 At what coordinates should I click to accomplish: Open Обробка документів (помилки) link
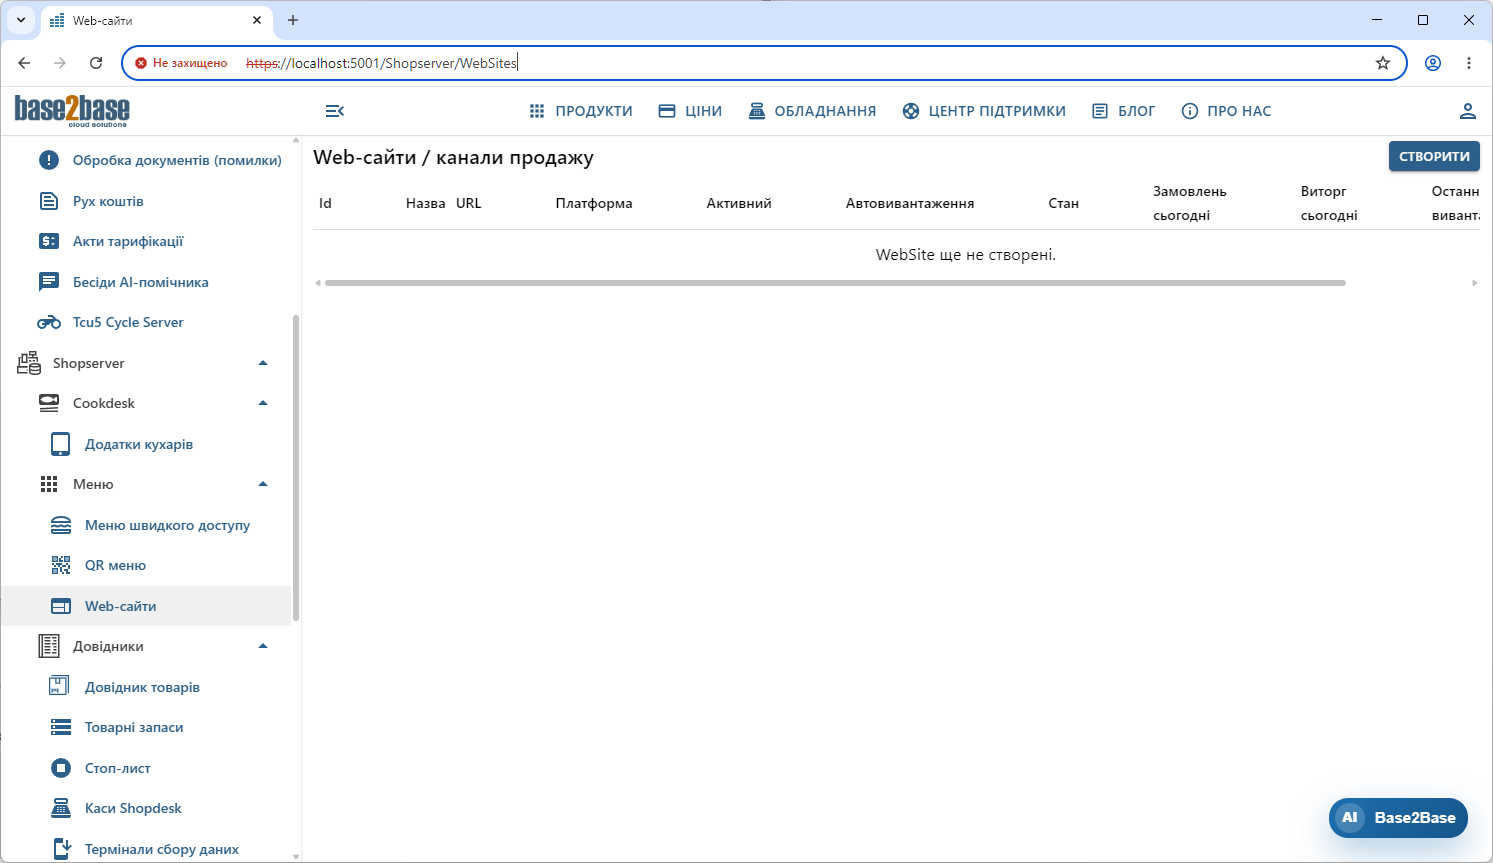pos(177,160)
